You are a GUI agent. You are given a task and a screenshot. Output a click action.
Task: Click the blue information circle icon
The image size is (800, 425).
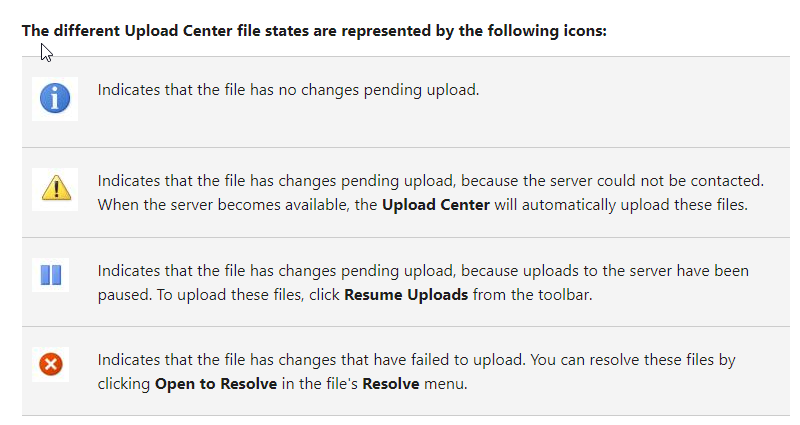click(55, 98)
